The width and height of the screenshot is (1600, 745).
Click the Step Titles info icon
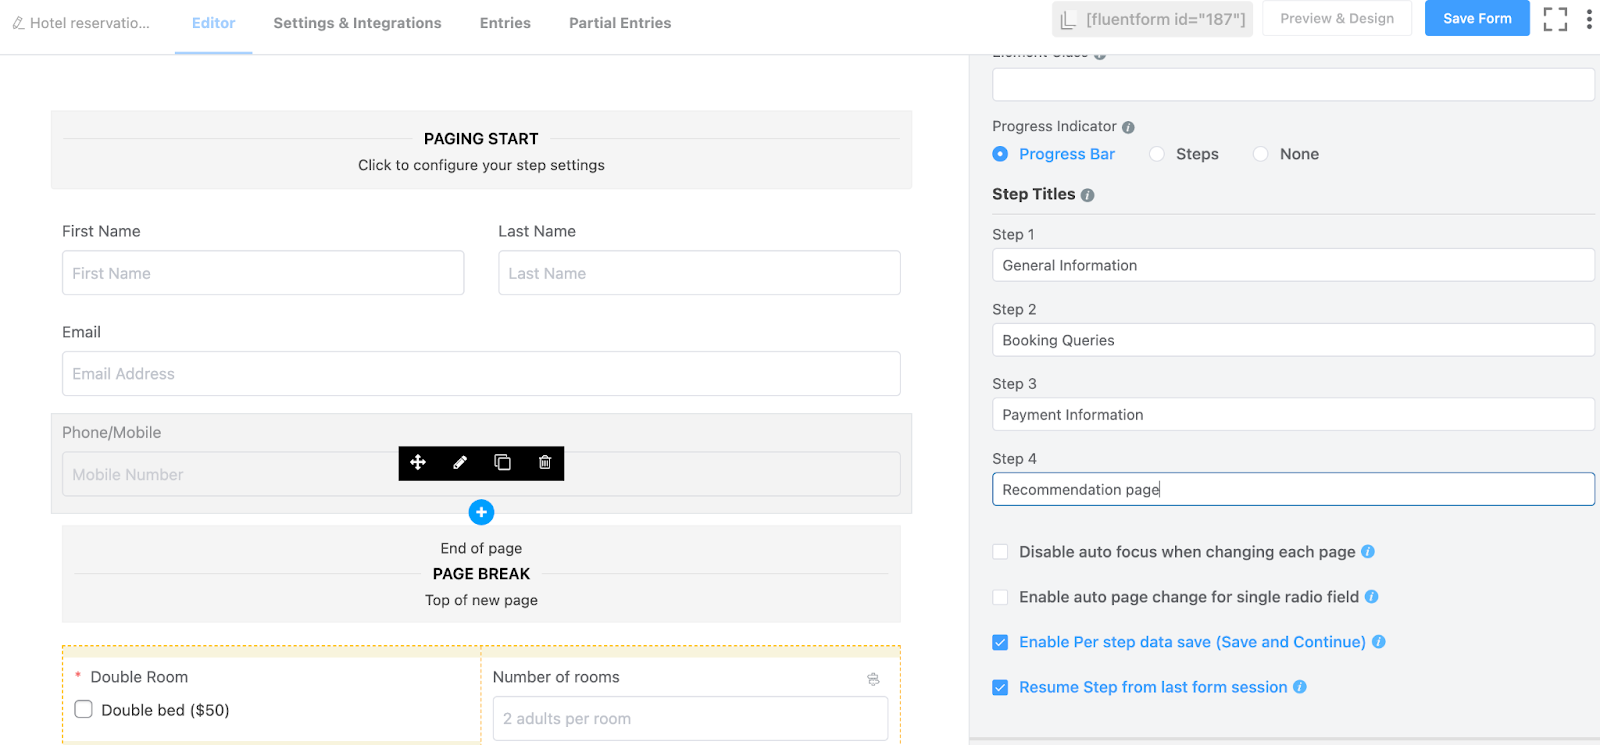click(x=1087, y=195)
